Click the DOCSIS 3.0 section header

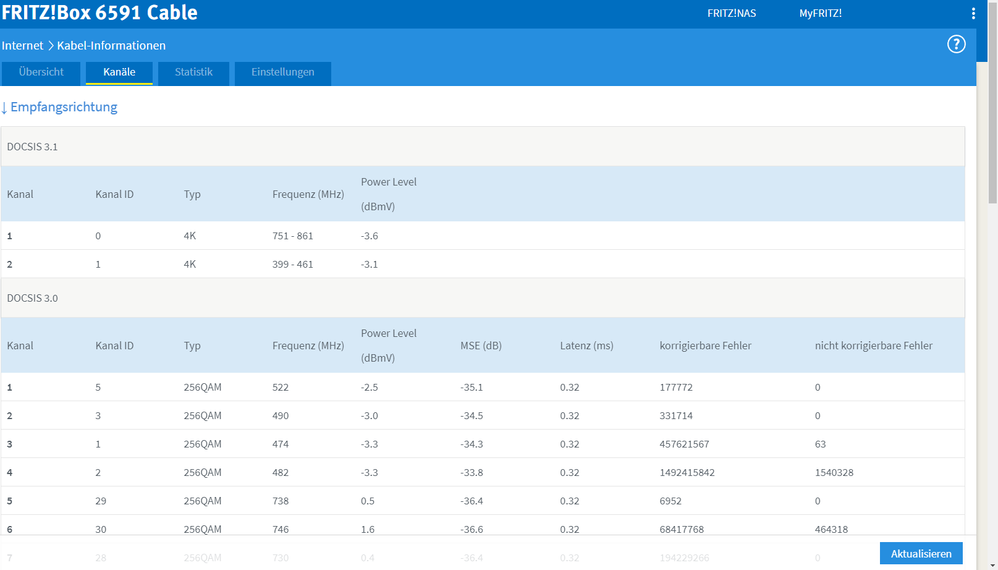(x=32, y=298)
